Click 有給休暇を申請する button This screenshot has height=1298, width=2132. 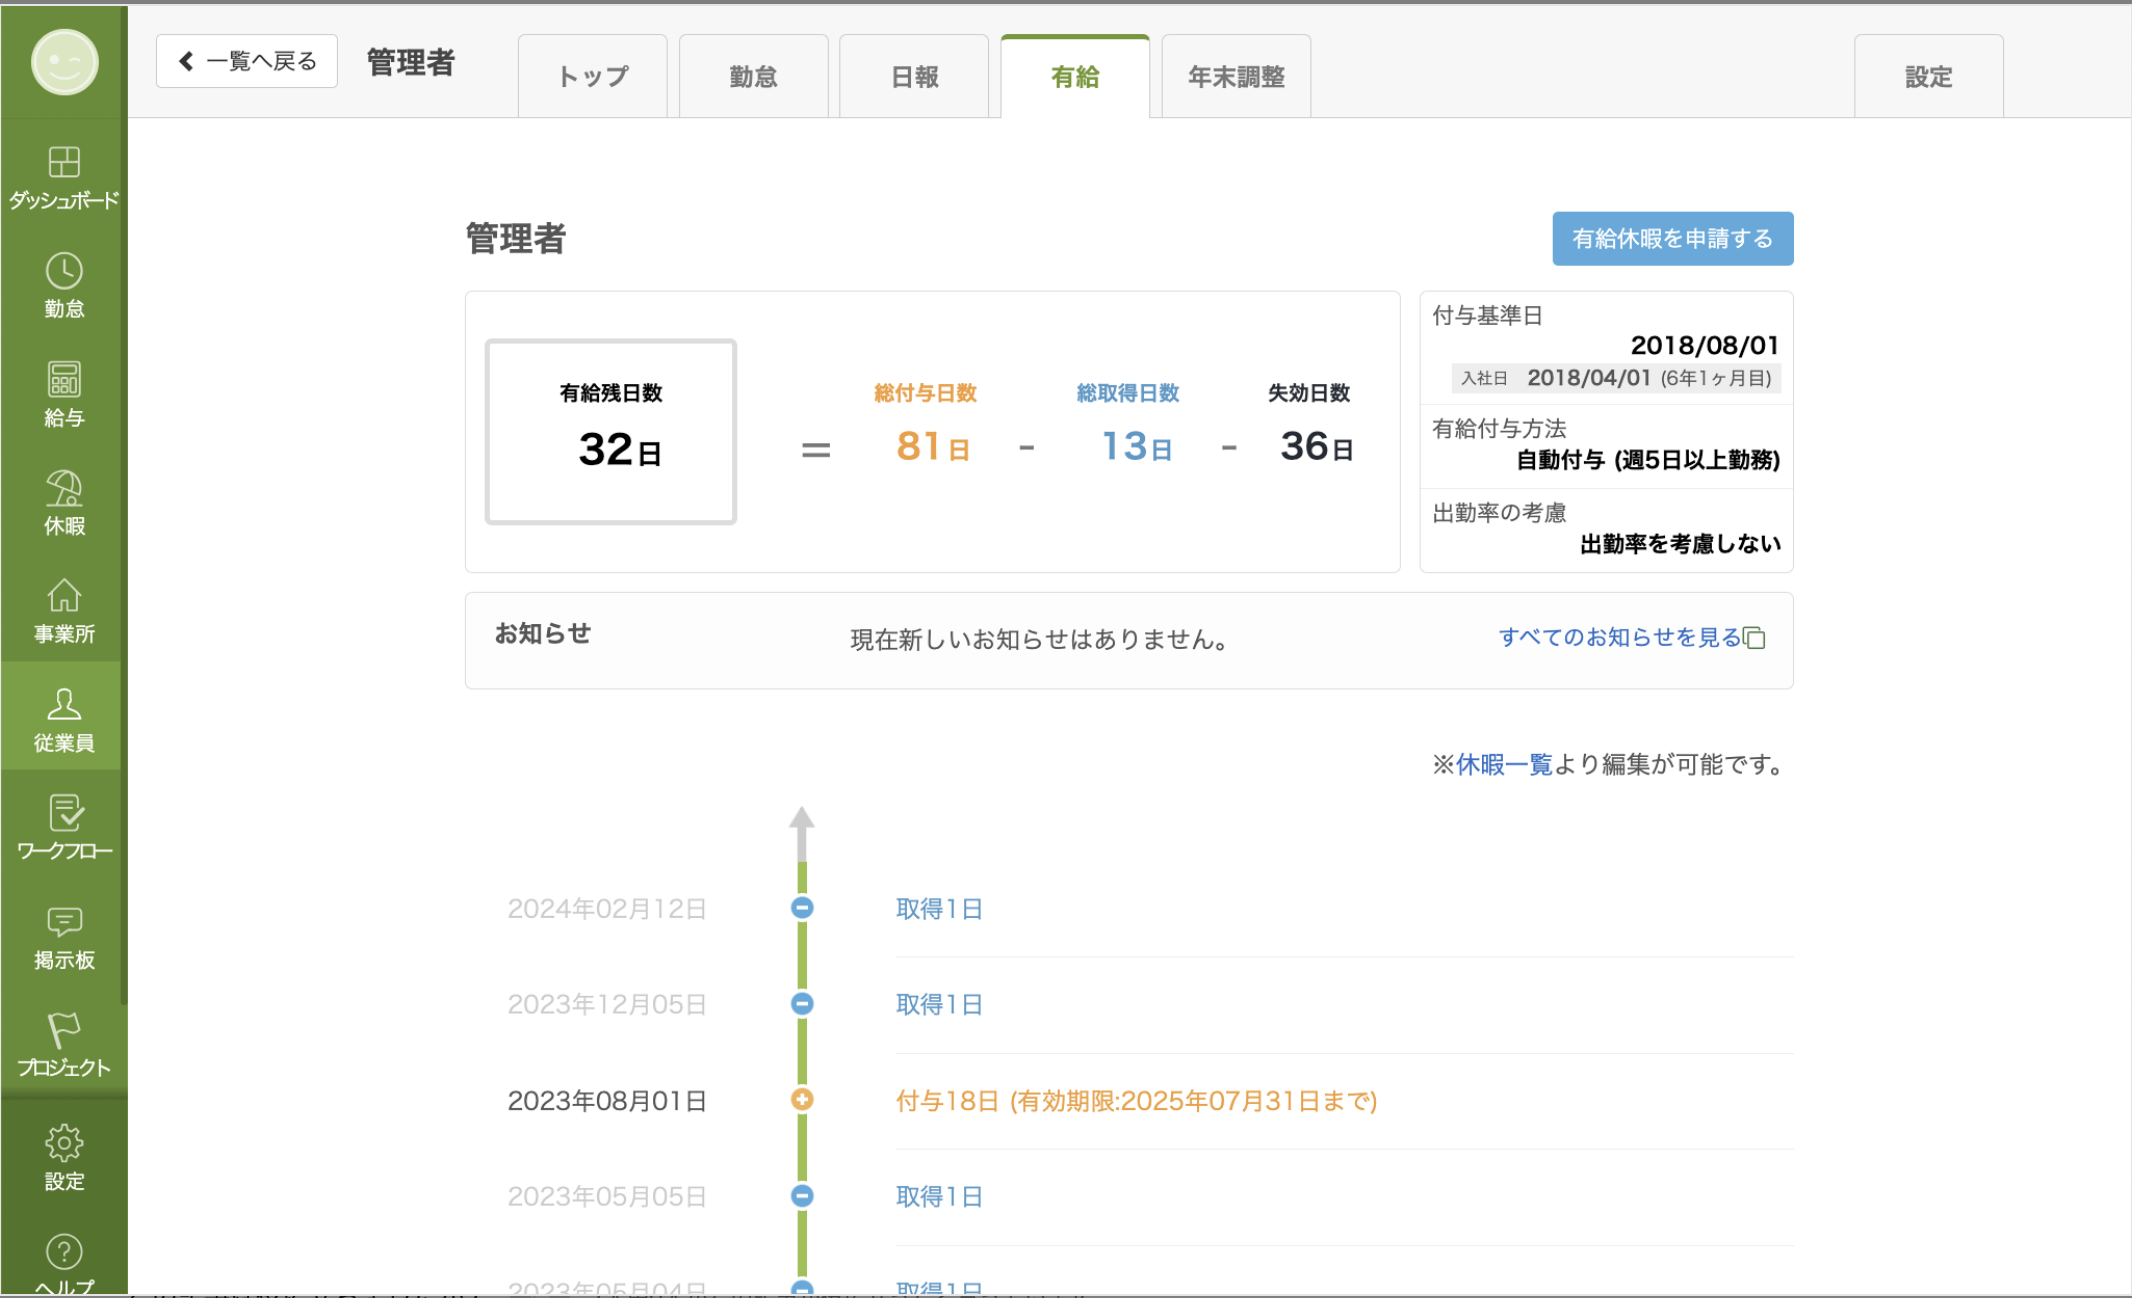click(1672, 239)
